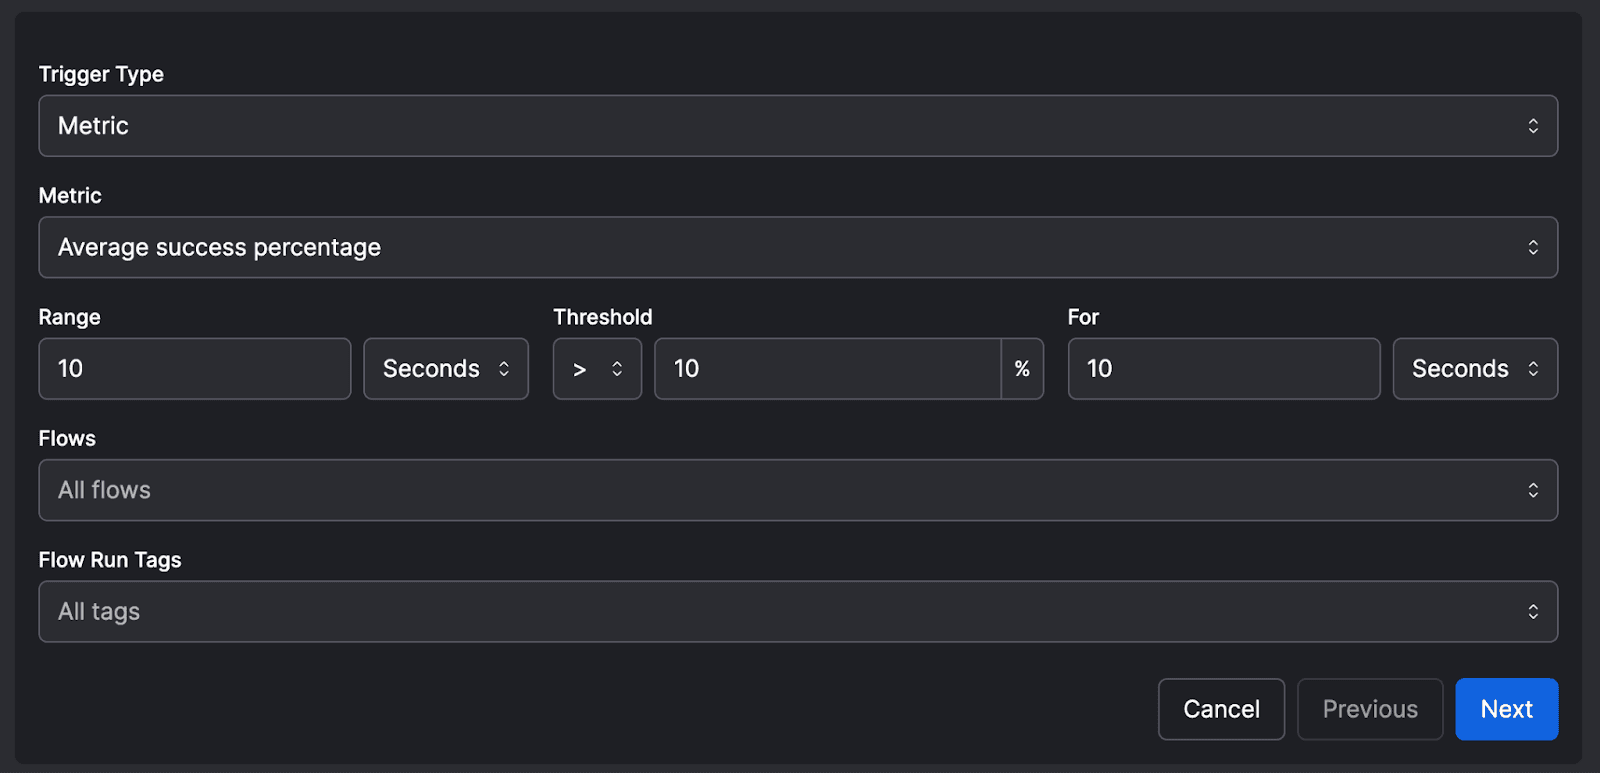Click the Flows field label
1600x773 pixels.
(x=67, y=439)
